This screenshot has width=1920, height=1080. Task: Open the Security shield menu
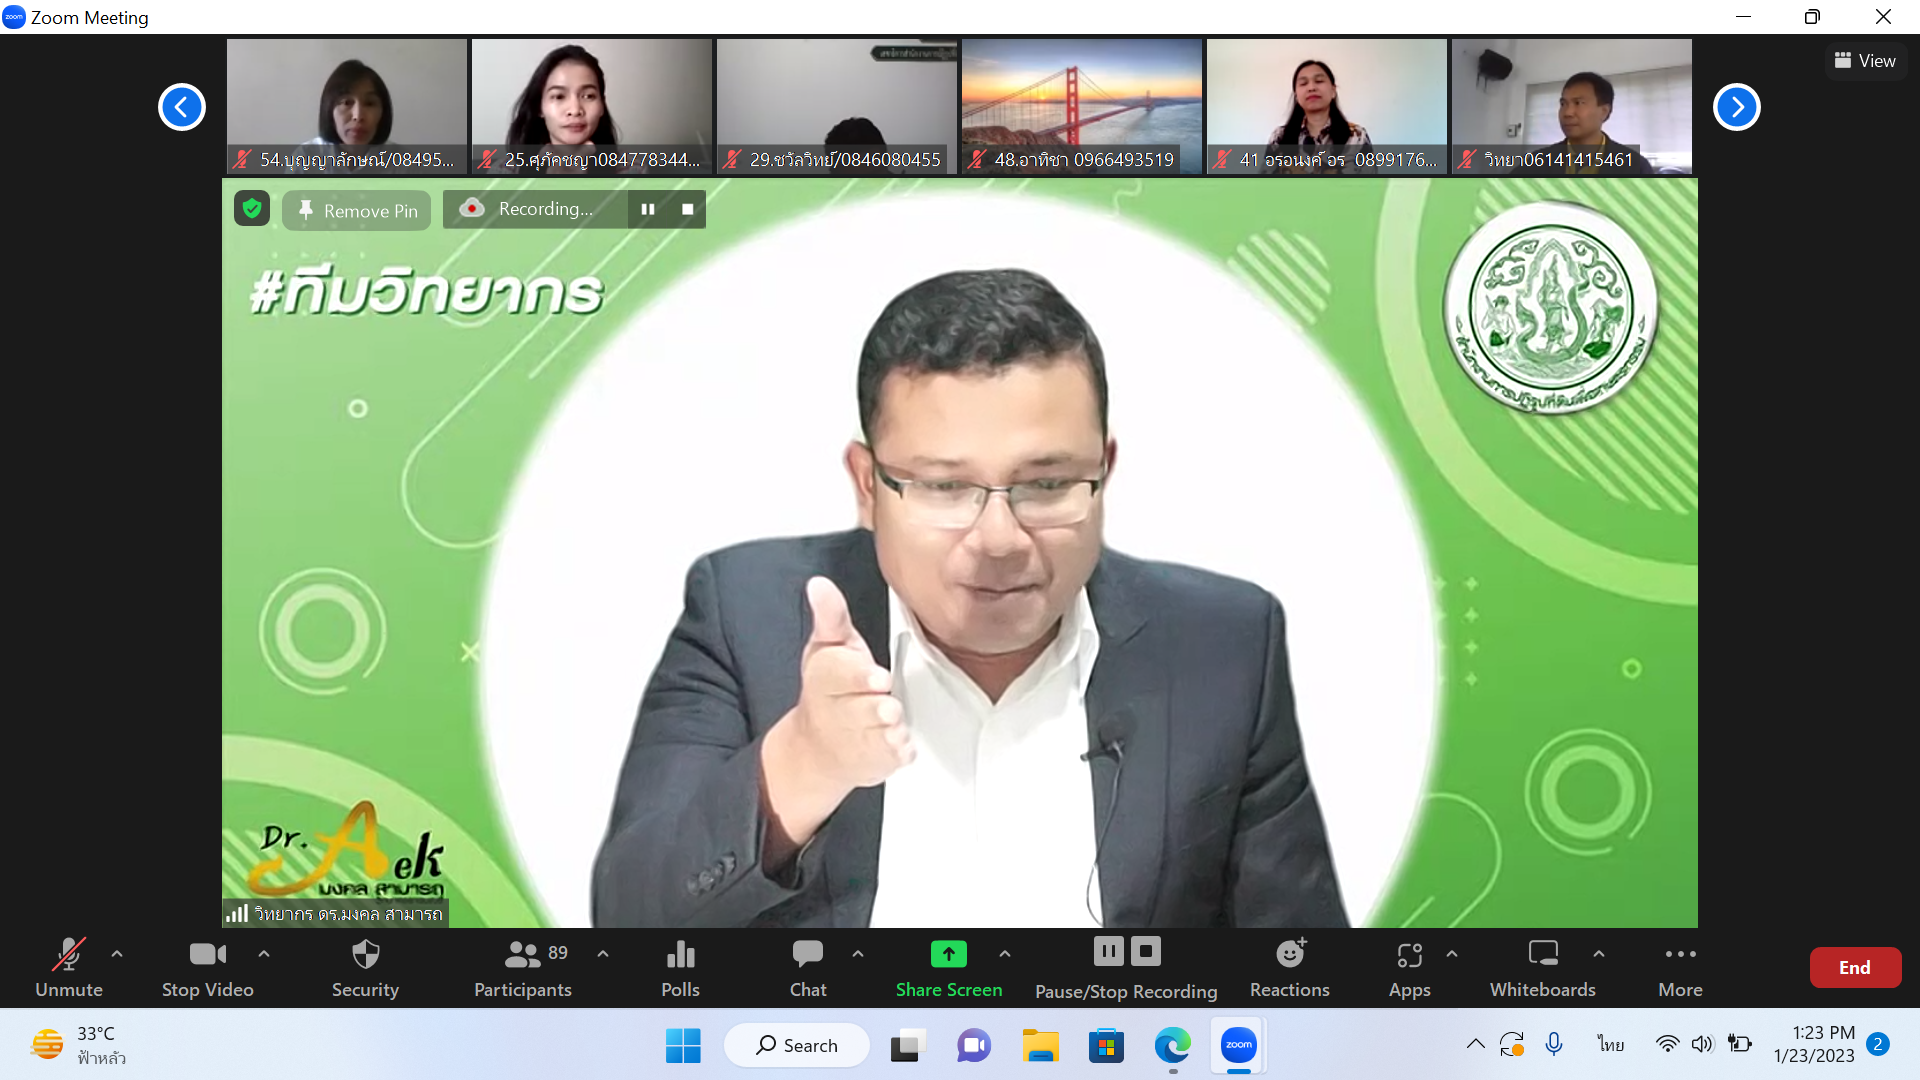click(365, 967)
